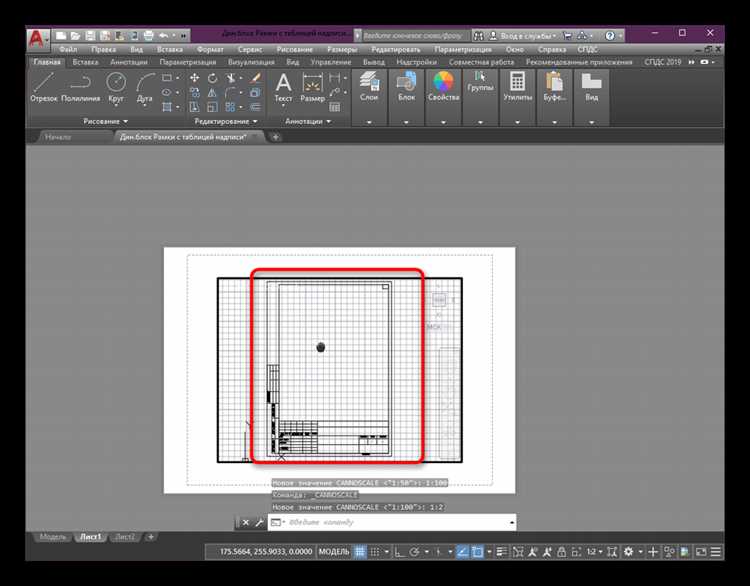Open the Сервис menu
This screenshot has width=750, height=586.
click(x=250, y=49)
